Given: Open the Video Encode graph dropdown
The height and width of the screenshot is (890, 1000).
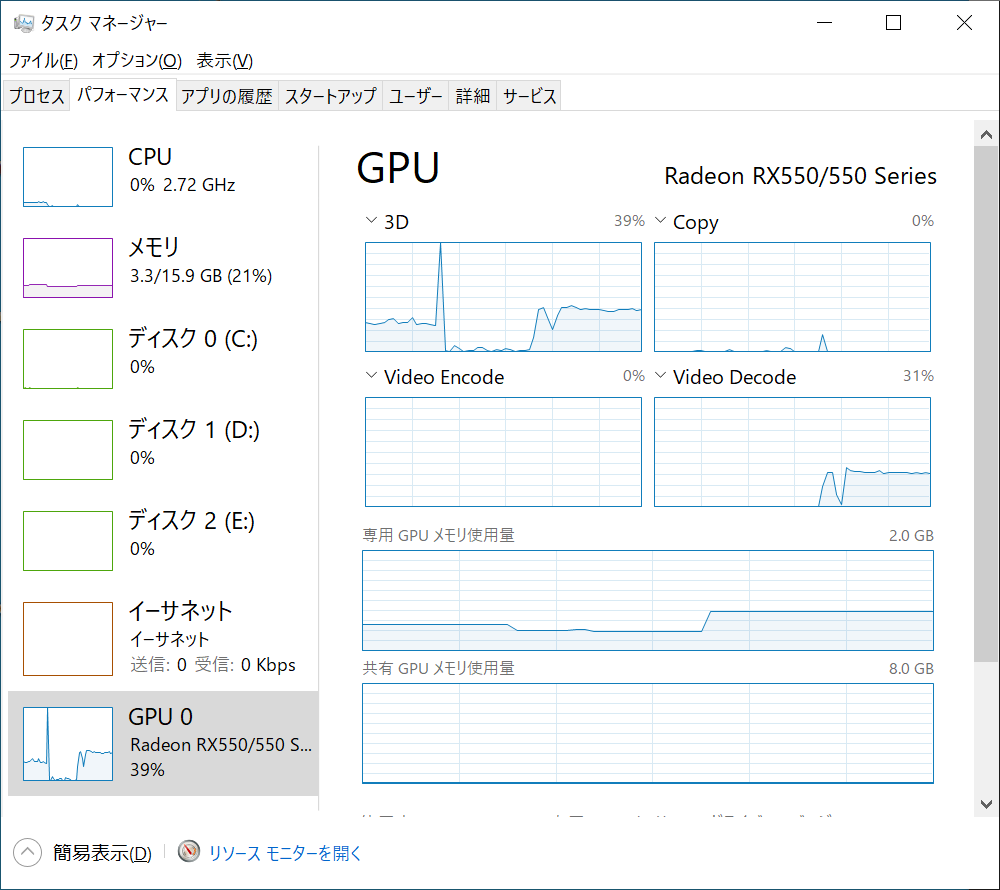Looking at the screenshot, I should (x=372, y=377).
